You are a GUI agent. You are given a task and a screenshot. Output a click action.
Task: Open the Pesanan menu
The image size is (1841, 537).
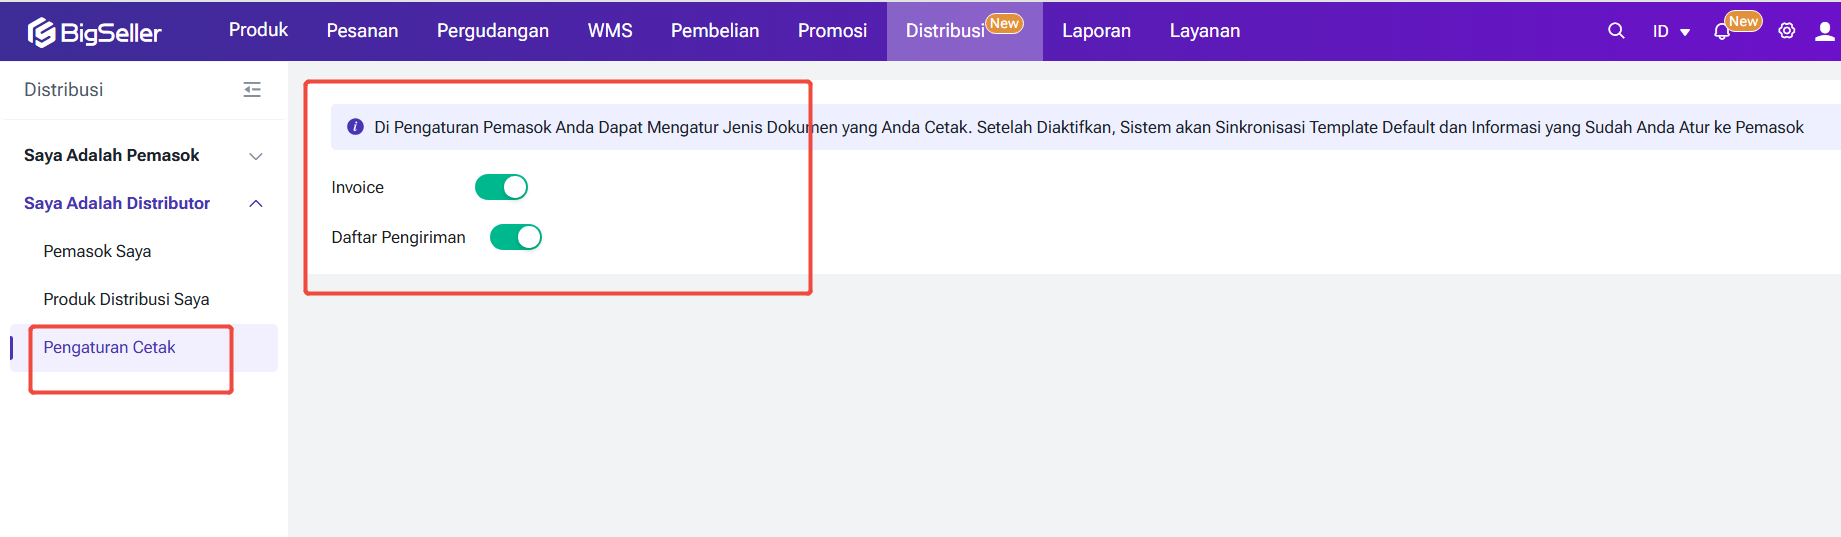[362, 31]
